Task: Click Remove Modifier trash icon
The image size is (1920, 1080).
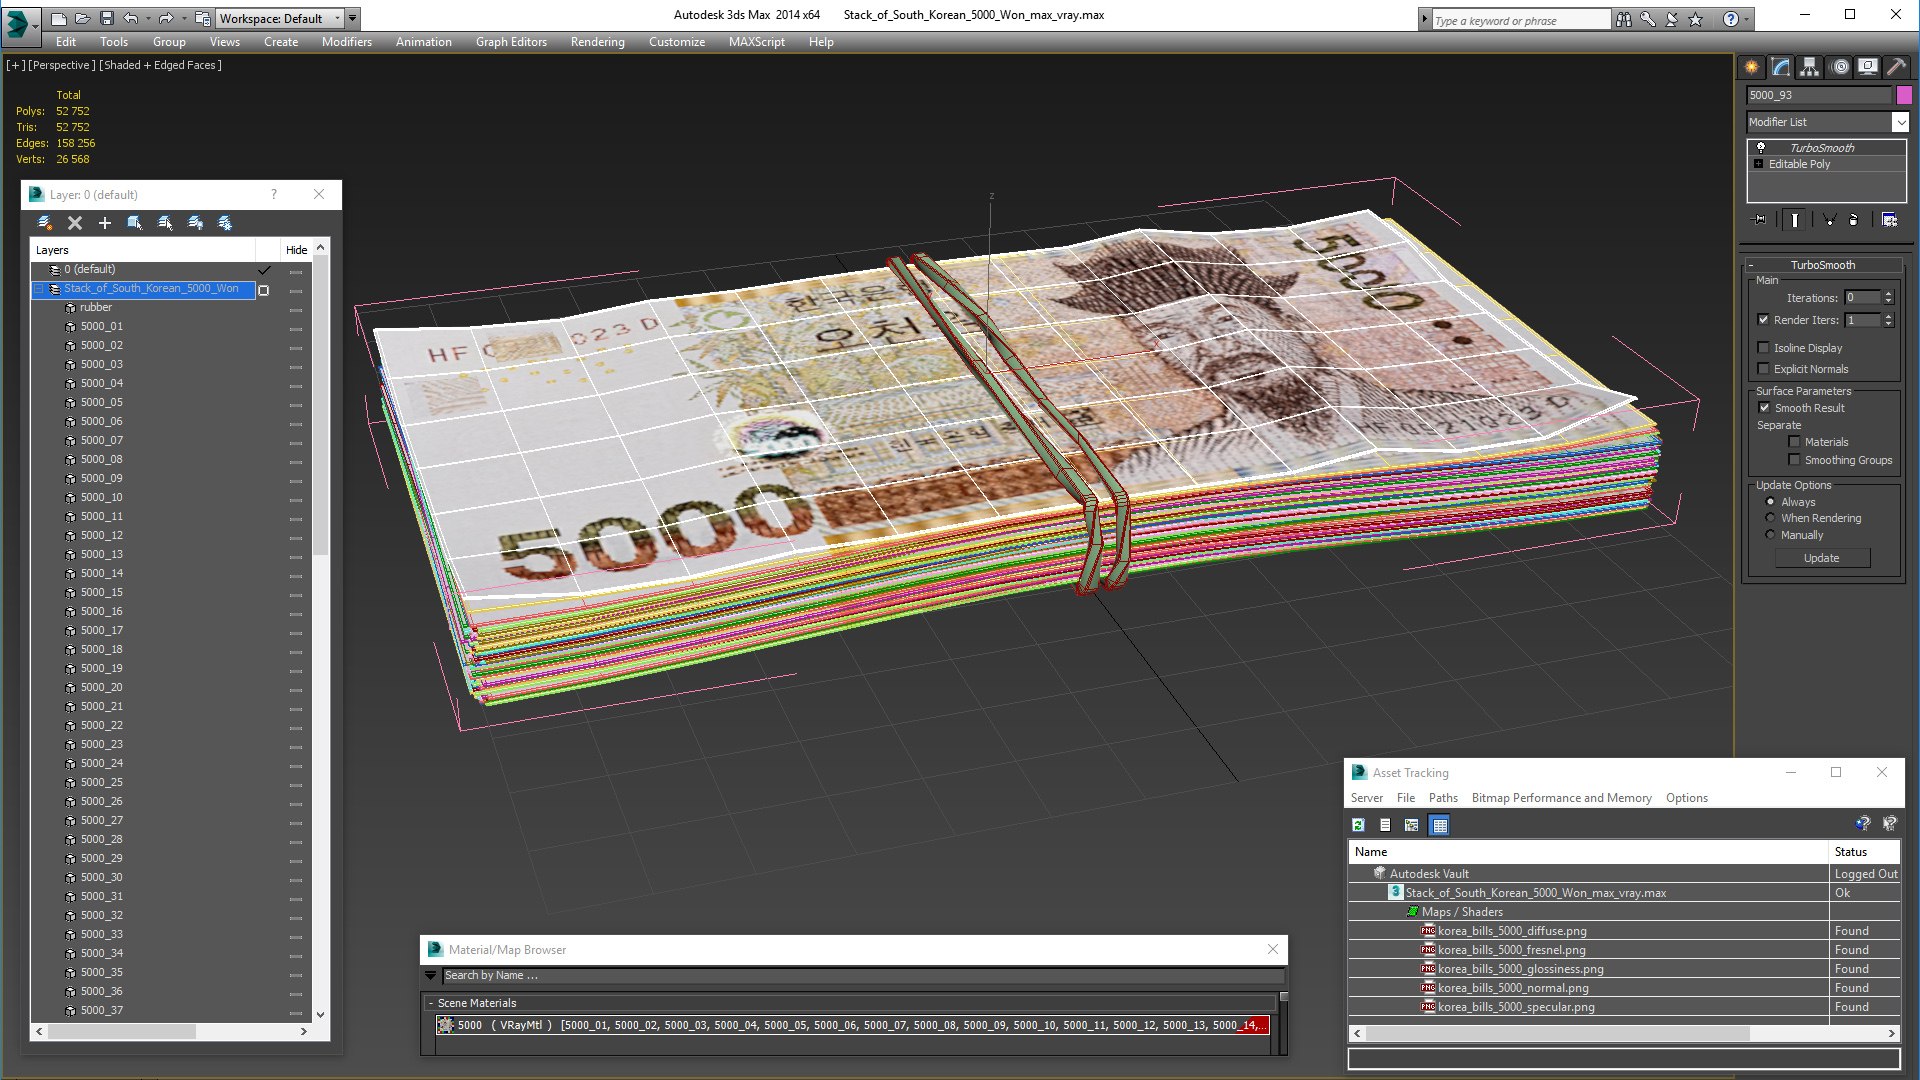Action: coord(1854,220)
